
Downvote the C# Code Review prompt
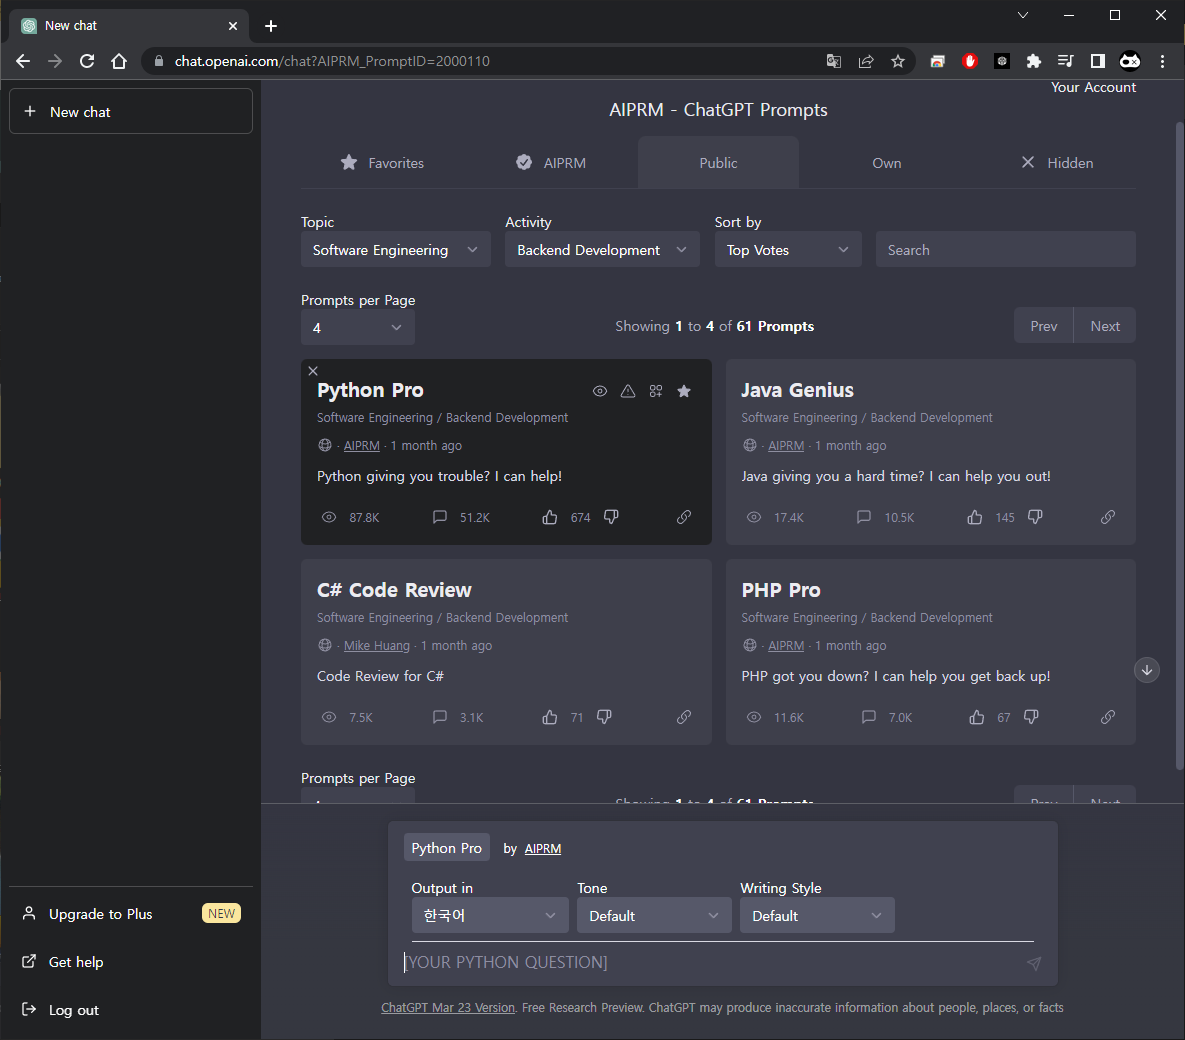(604, 717)
